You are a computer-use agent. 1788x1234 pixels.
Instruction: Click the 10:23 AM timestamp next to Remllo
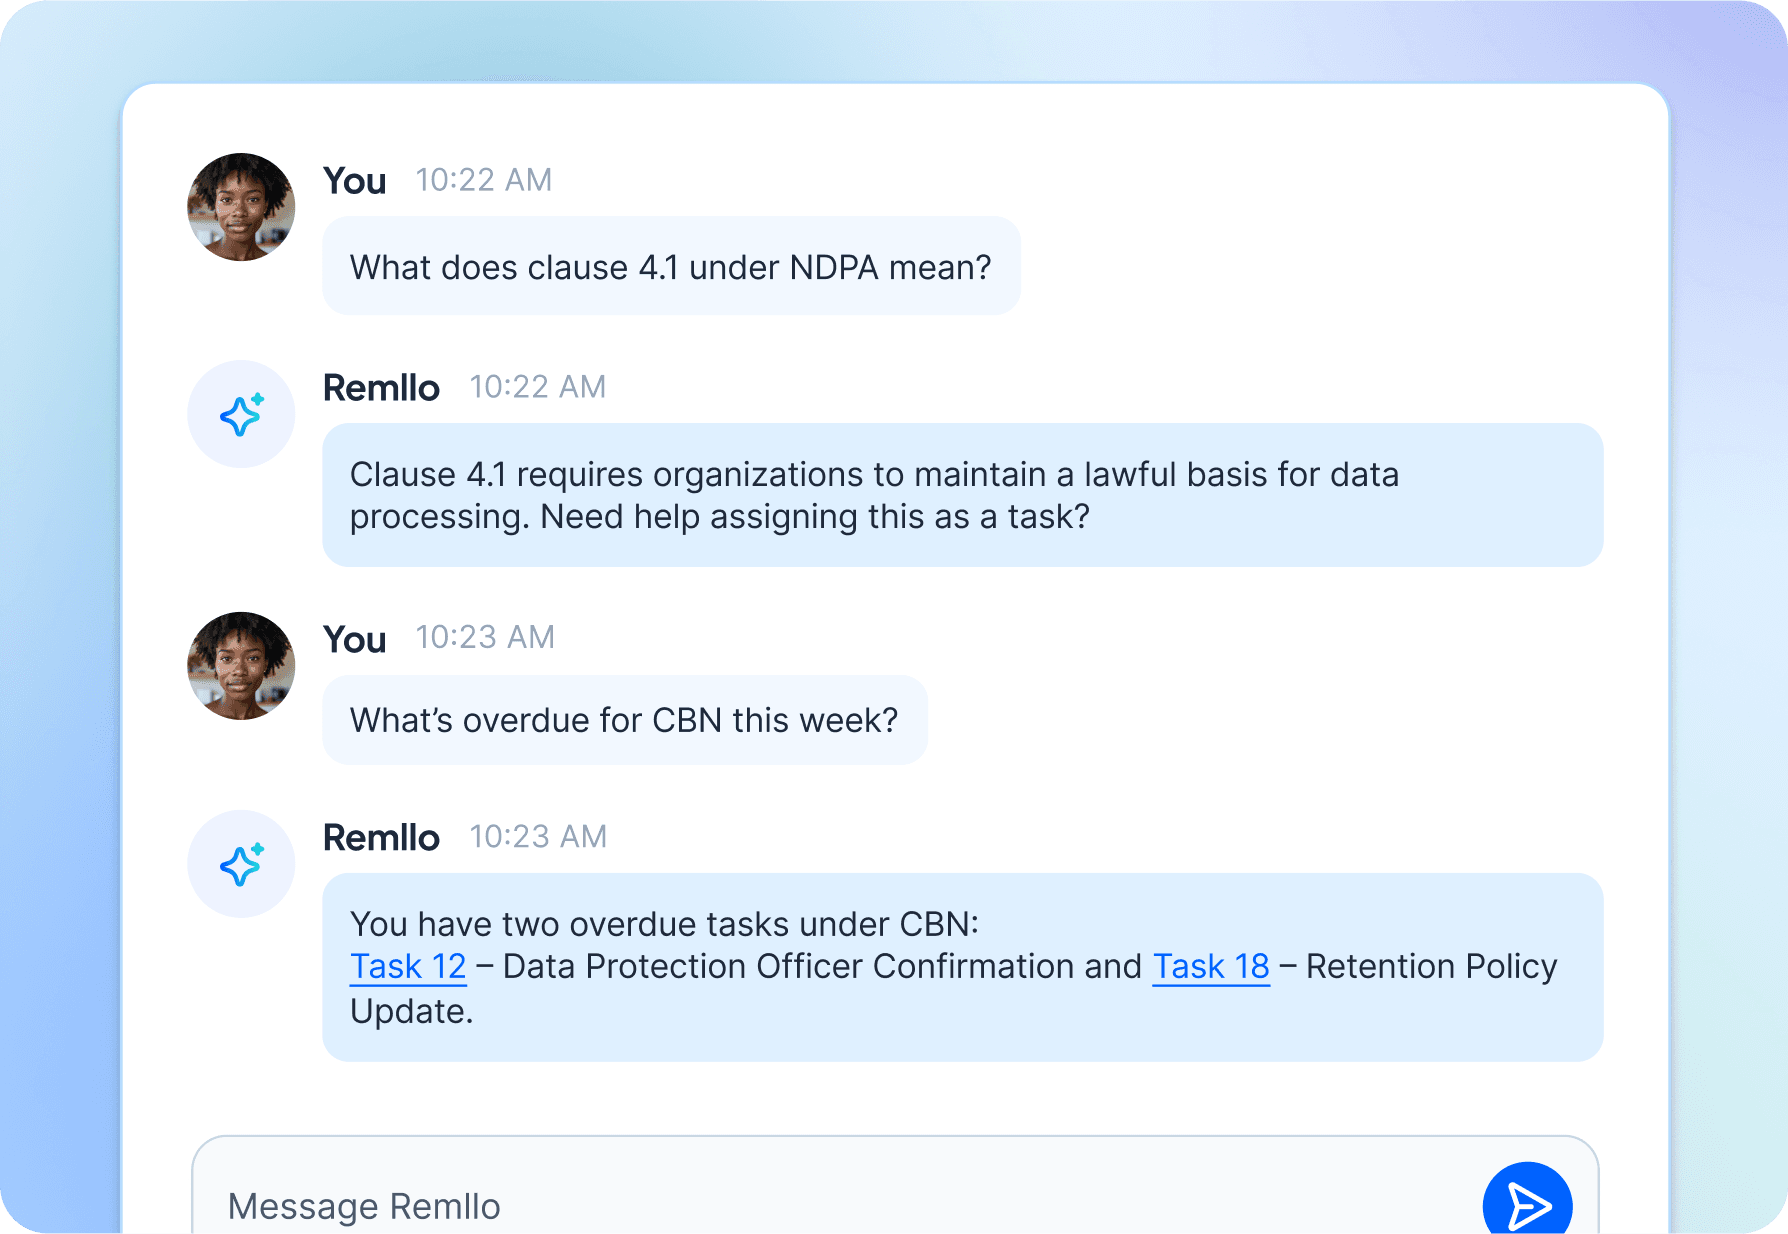click(x=539, y=837)
